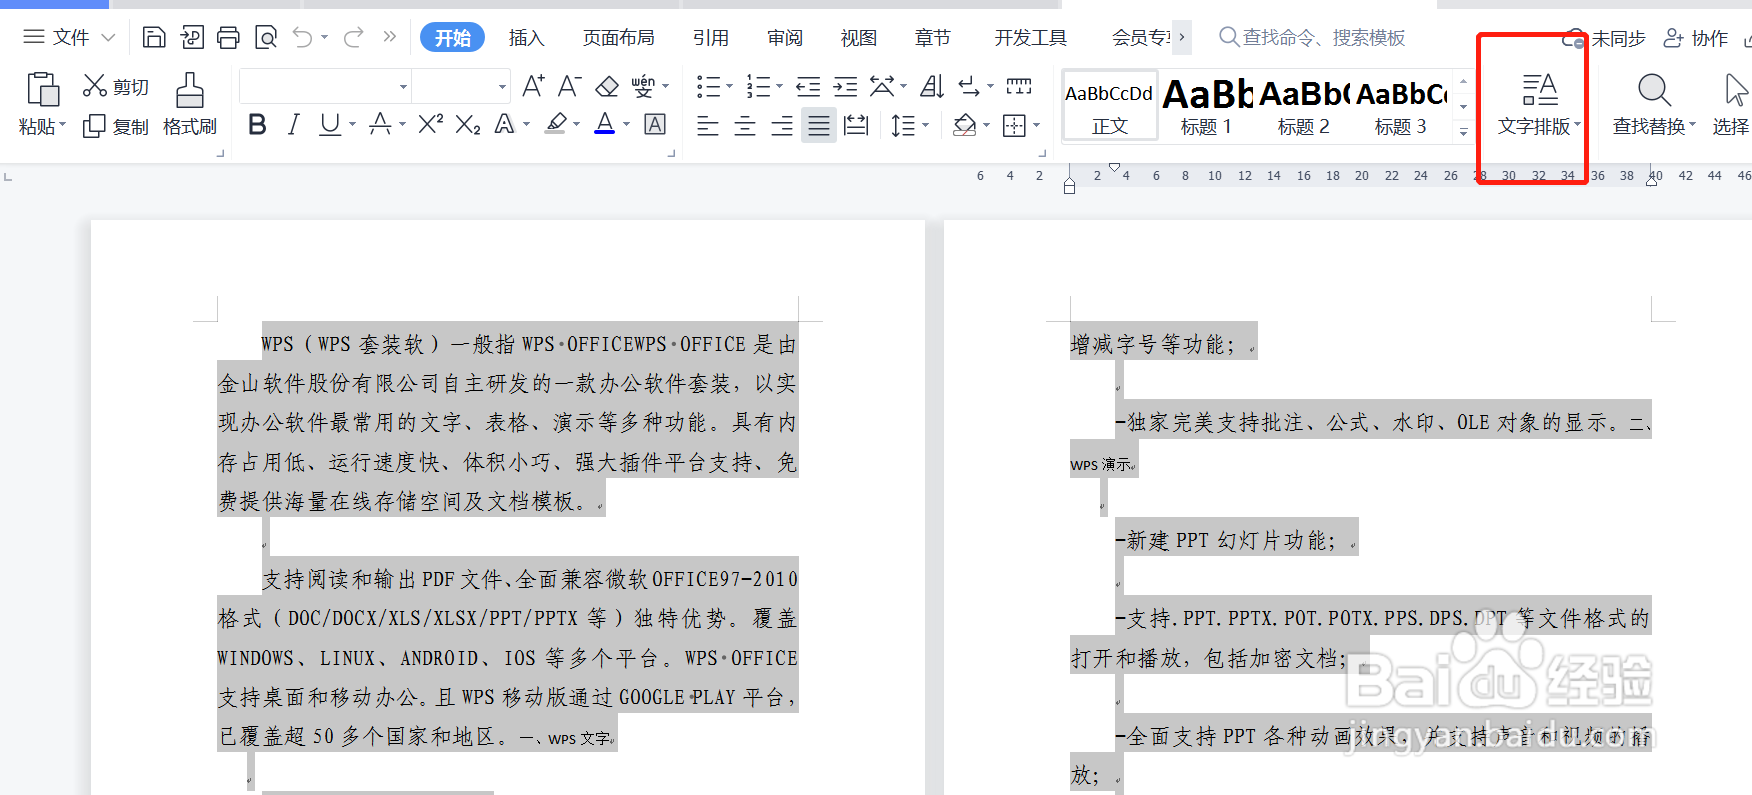This screenshot has height=795, width=1752.
Task: Click the Print icon
Action: 228,38
